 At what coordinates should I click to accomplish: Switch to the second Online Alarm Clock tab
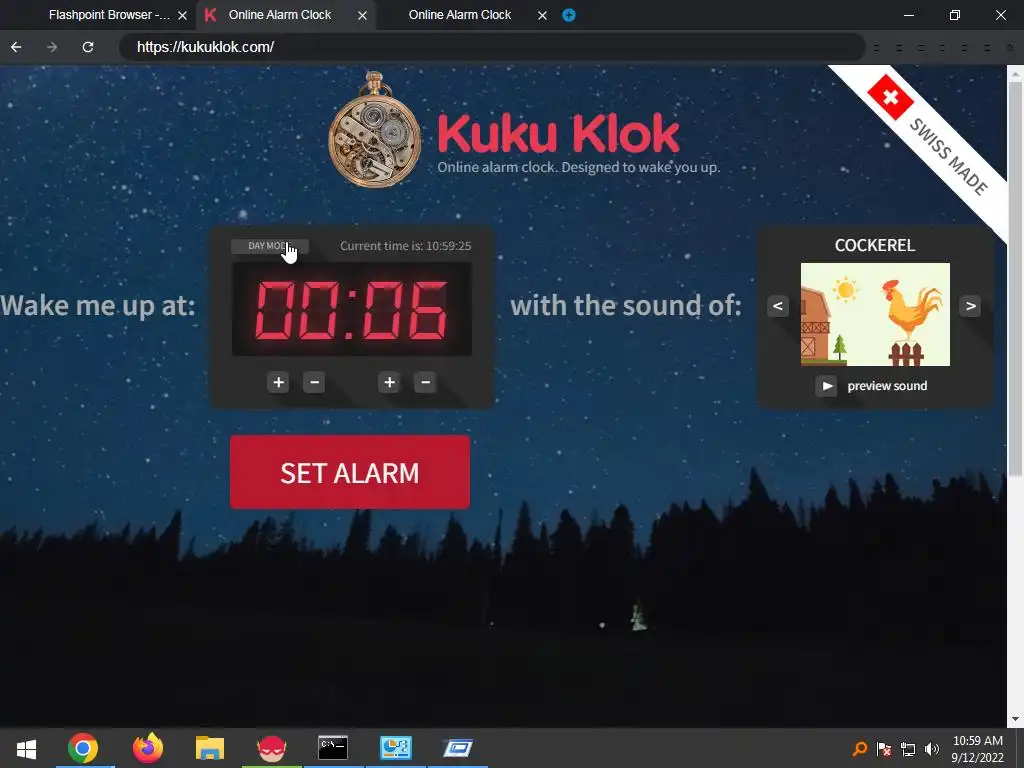[x=460, y=14]
